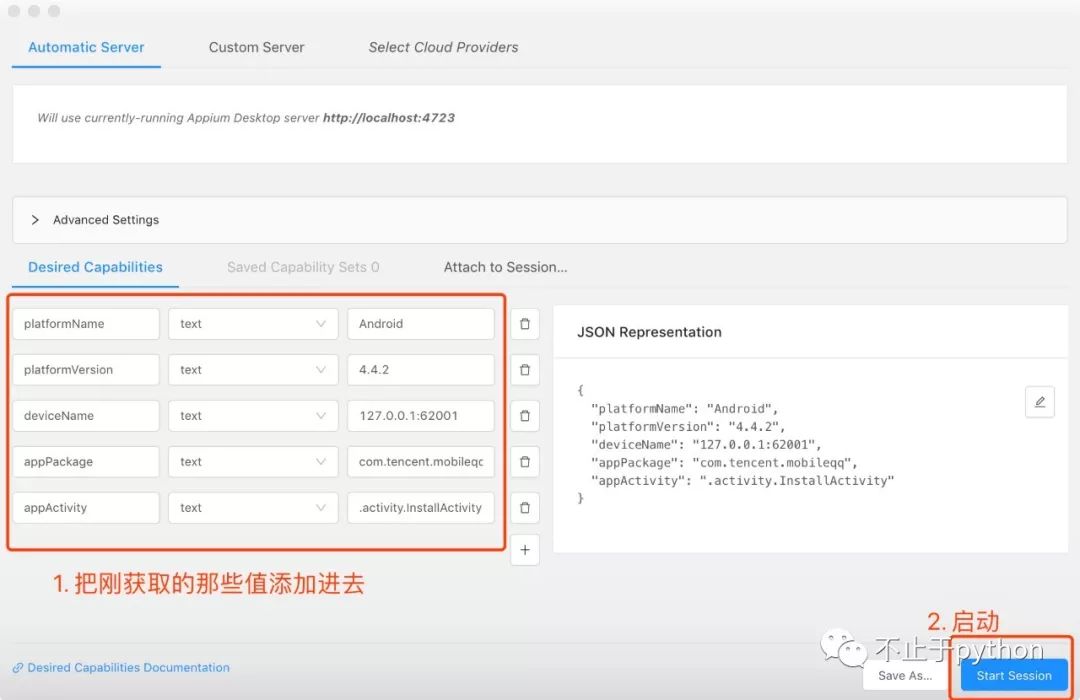Delete the platformName capability row
The height and width of the screenshot is (700, 1080).
coord(525,324)
